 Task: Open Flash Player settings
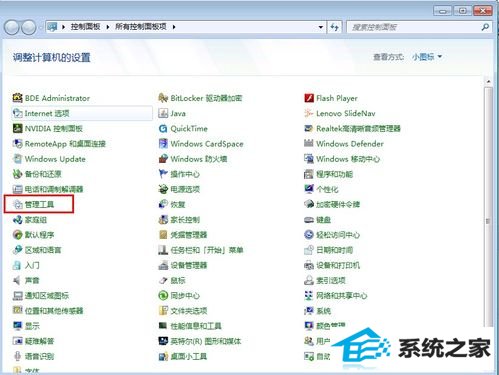point(331,98)
